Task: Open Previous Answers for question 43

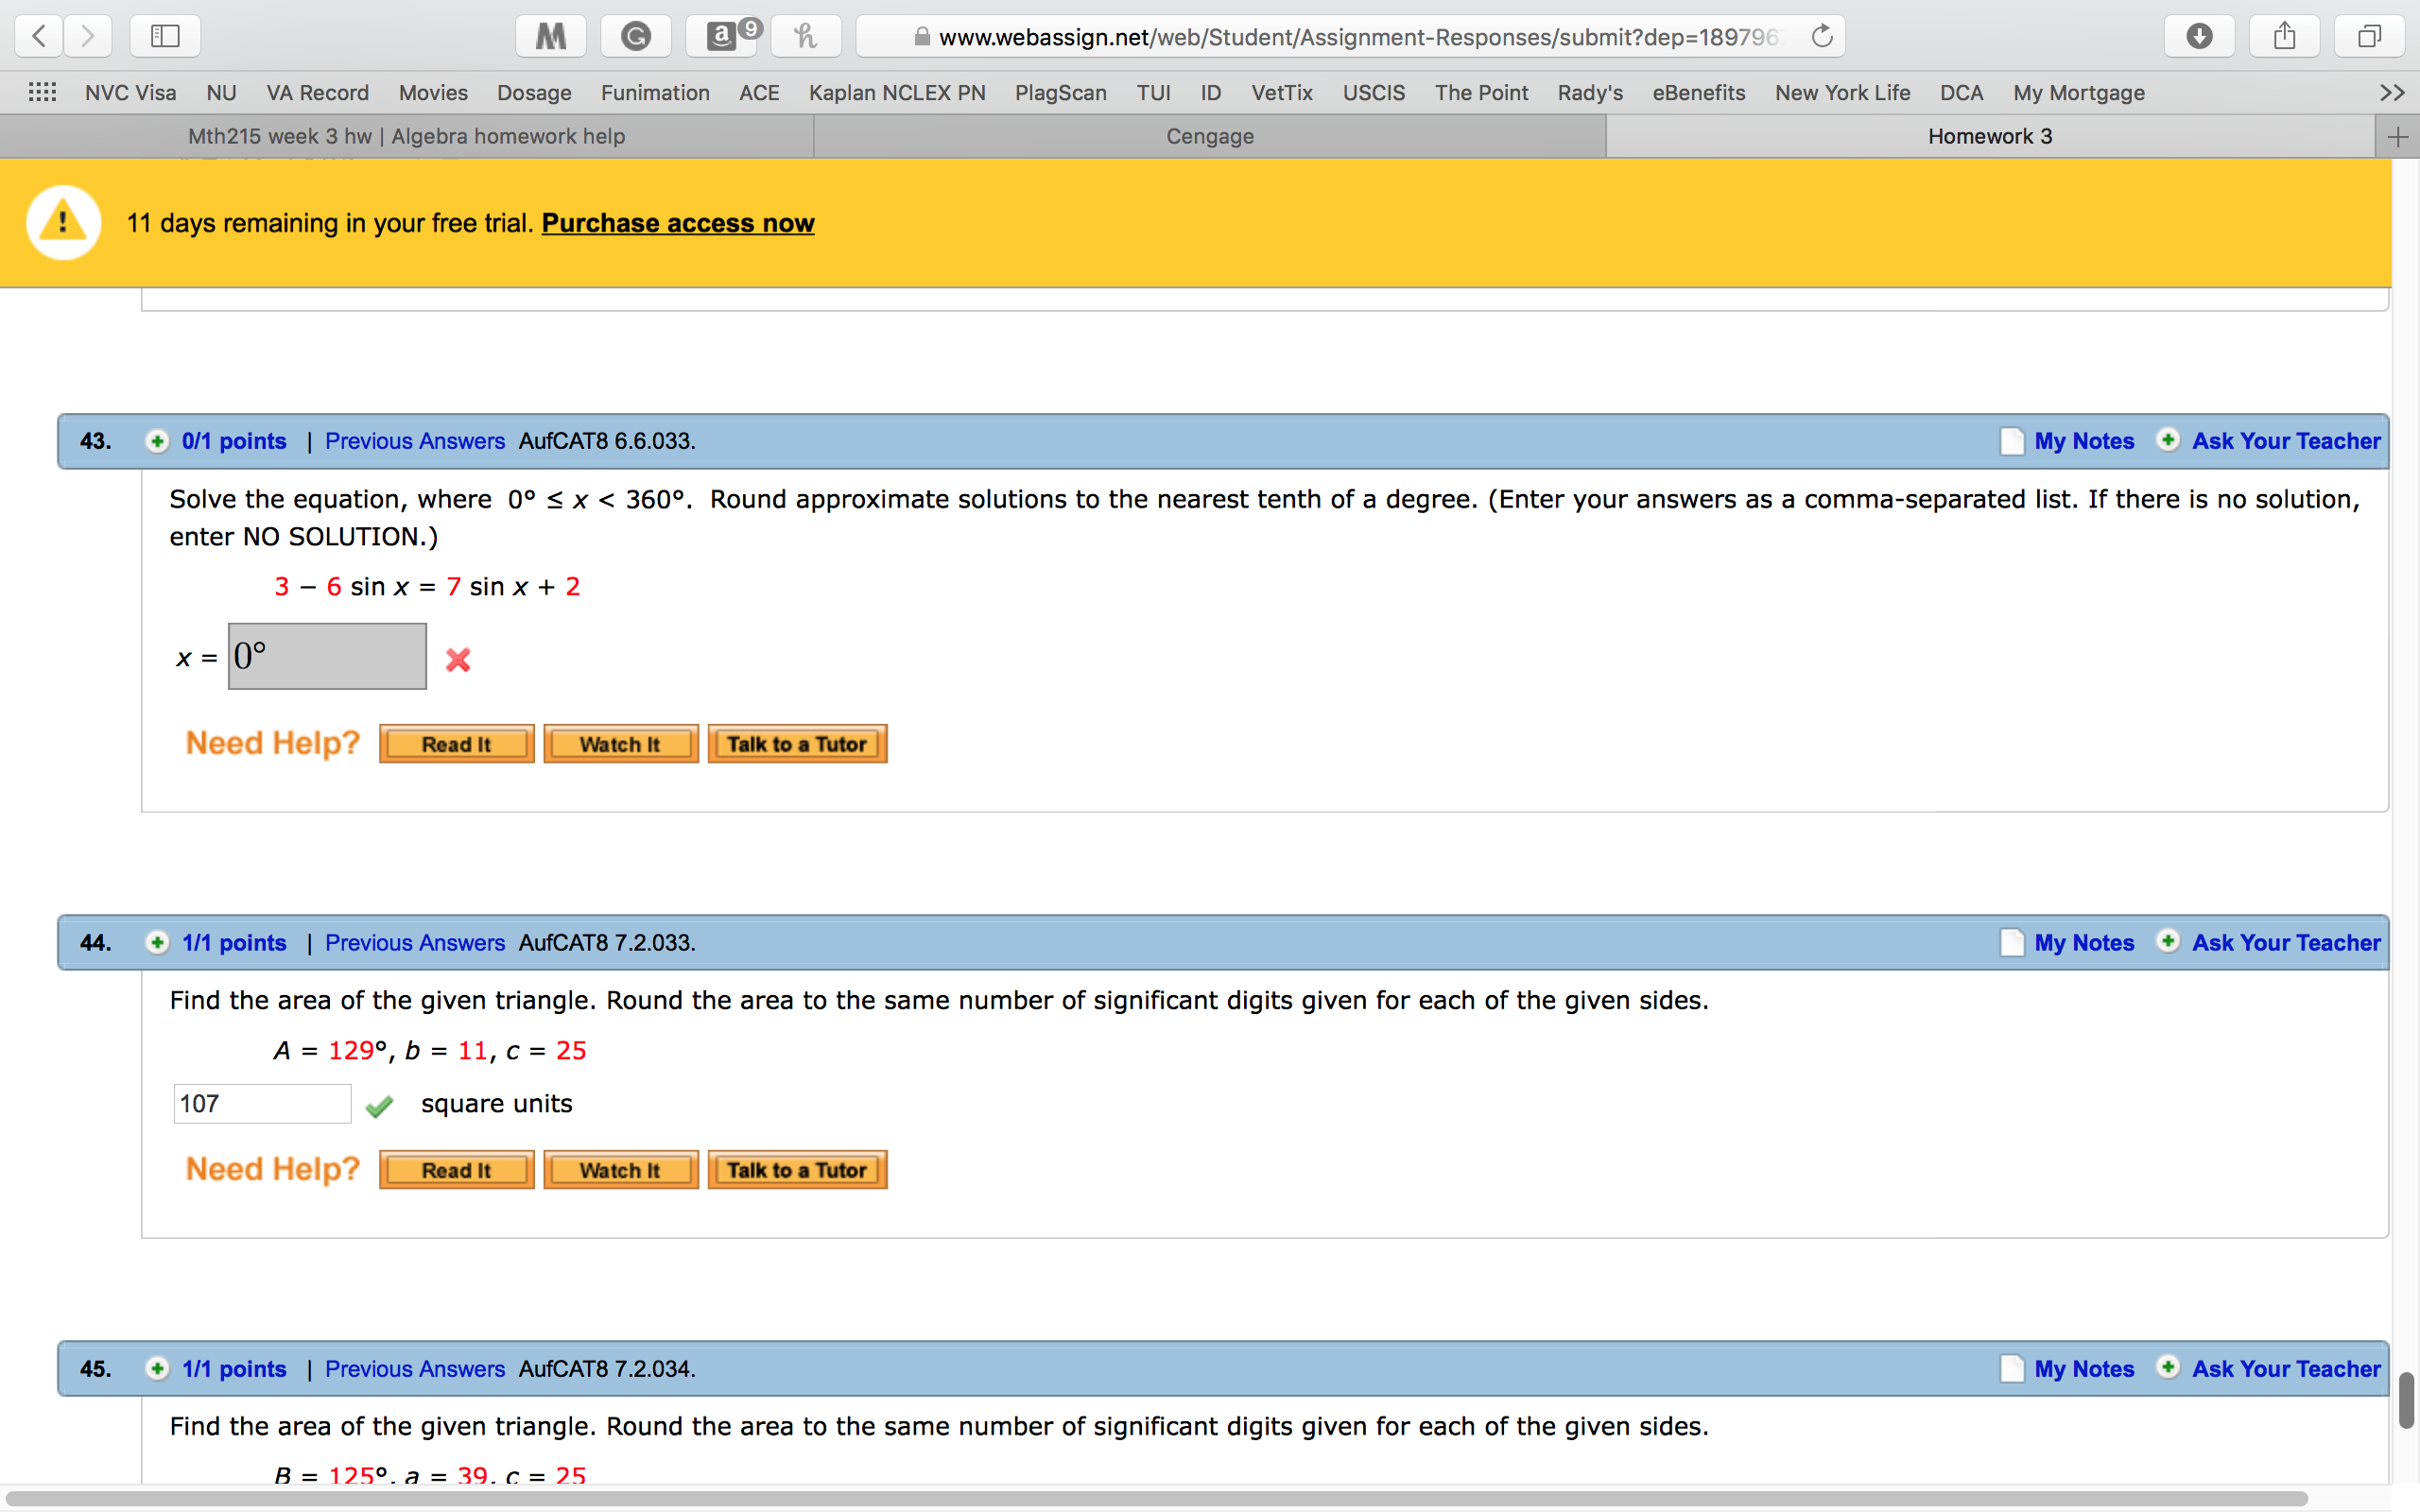Action: pyautogui.click(x=415, y=441)
